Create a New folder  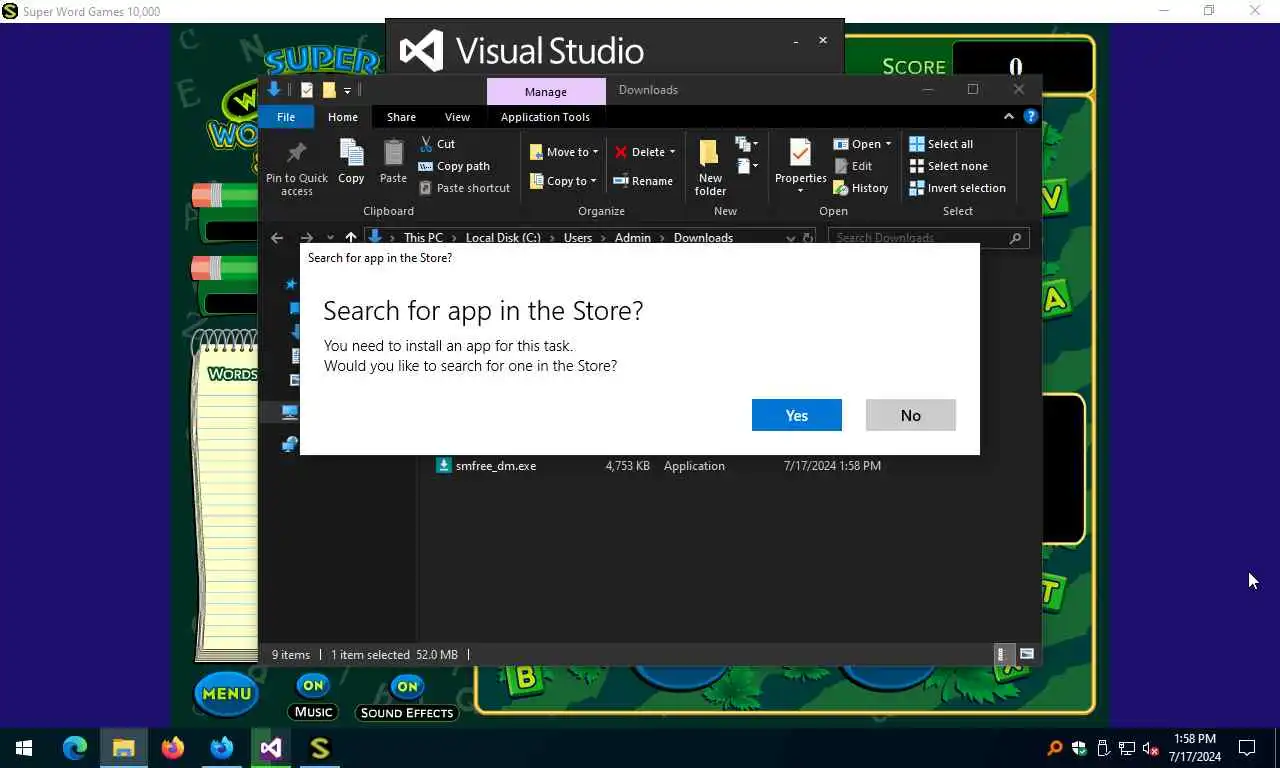point(710,168)
